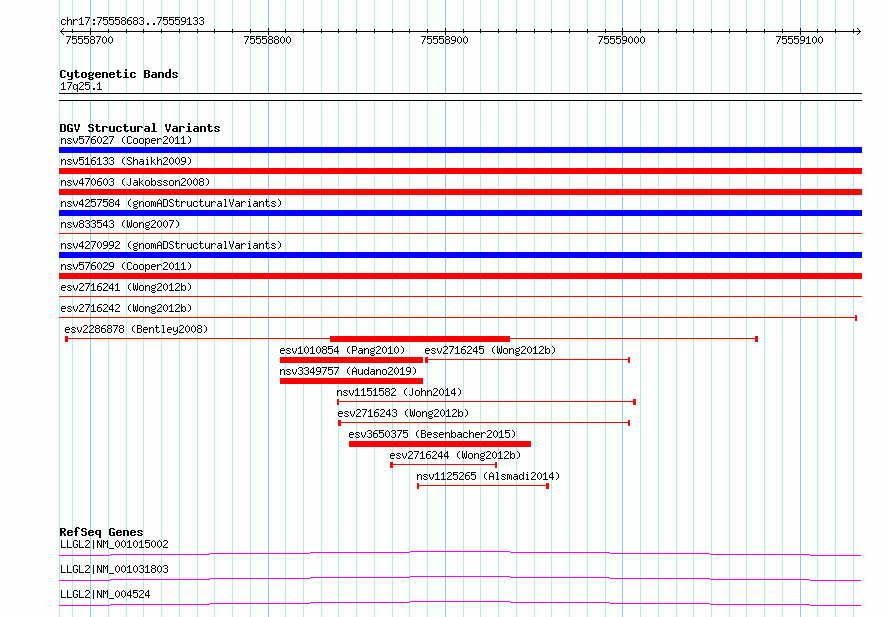Open esv3650375 (Besenbacher2015) variant label
The width and height of the screenshot is (890, 617).
(x=432, y=434)
